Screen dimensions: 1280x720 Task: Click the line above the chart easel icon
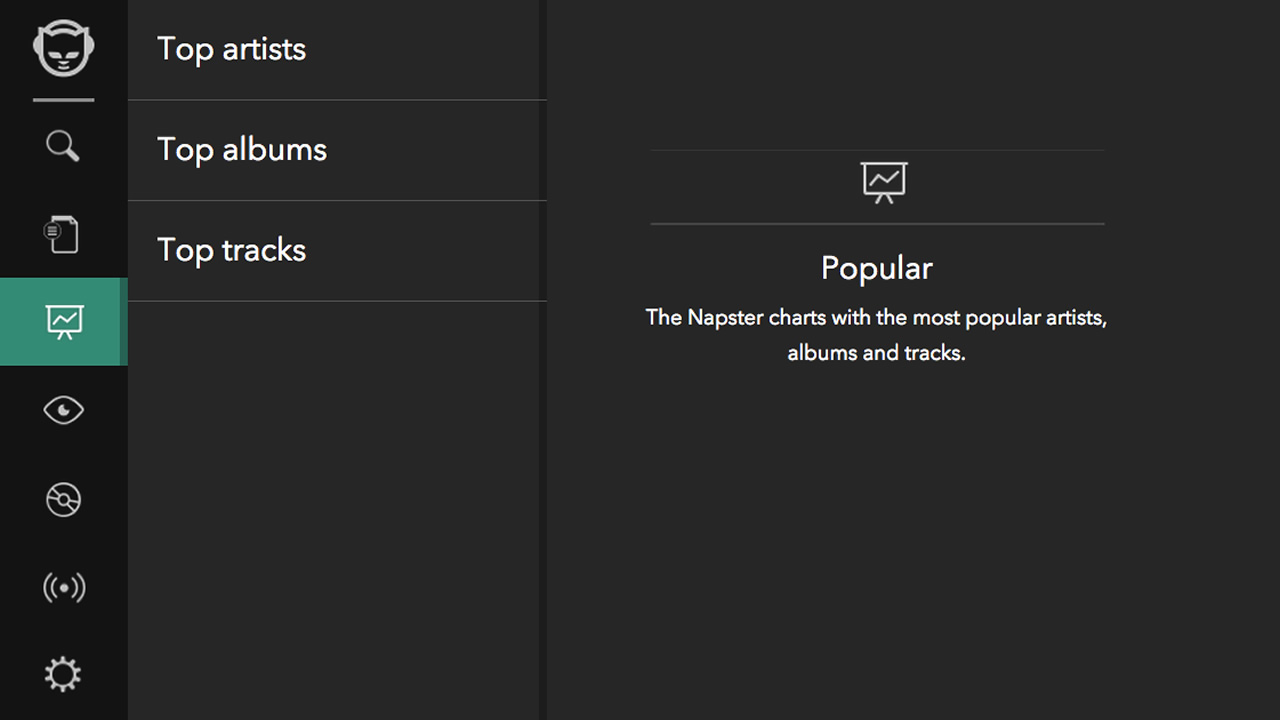[x=877, y=150]
